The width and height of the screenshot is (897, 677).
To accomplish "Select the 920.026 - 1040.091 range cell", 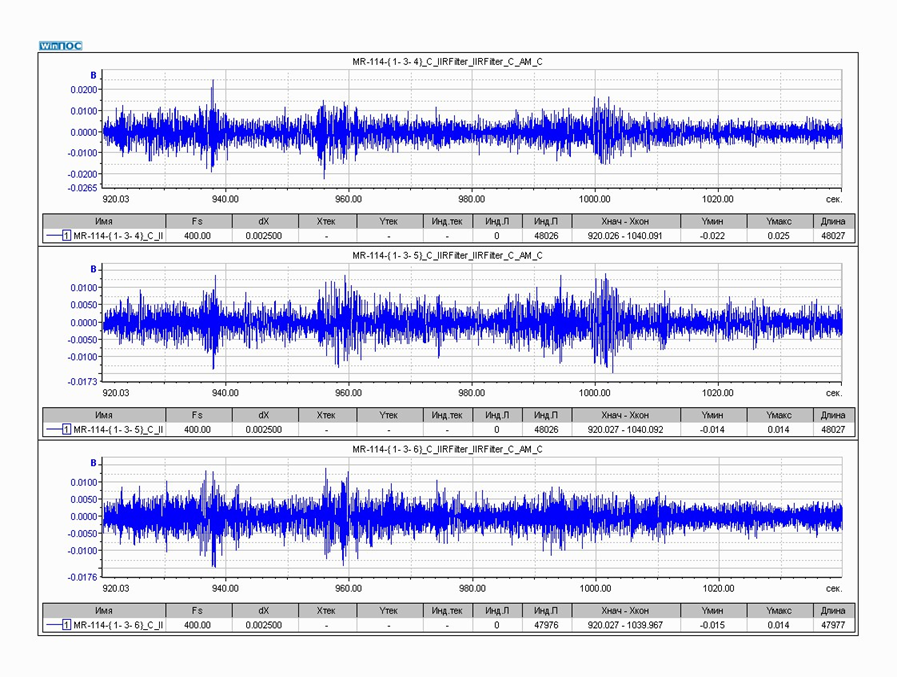I will [x=625, y=235].
